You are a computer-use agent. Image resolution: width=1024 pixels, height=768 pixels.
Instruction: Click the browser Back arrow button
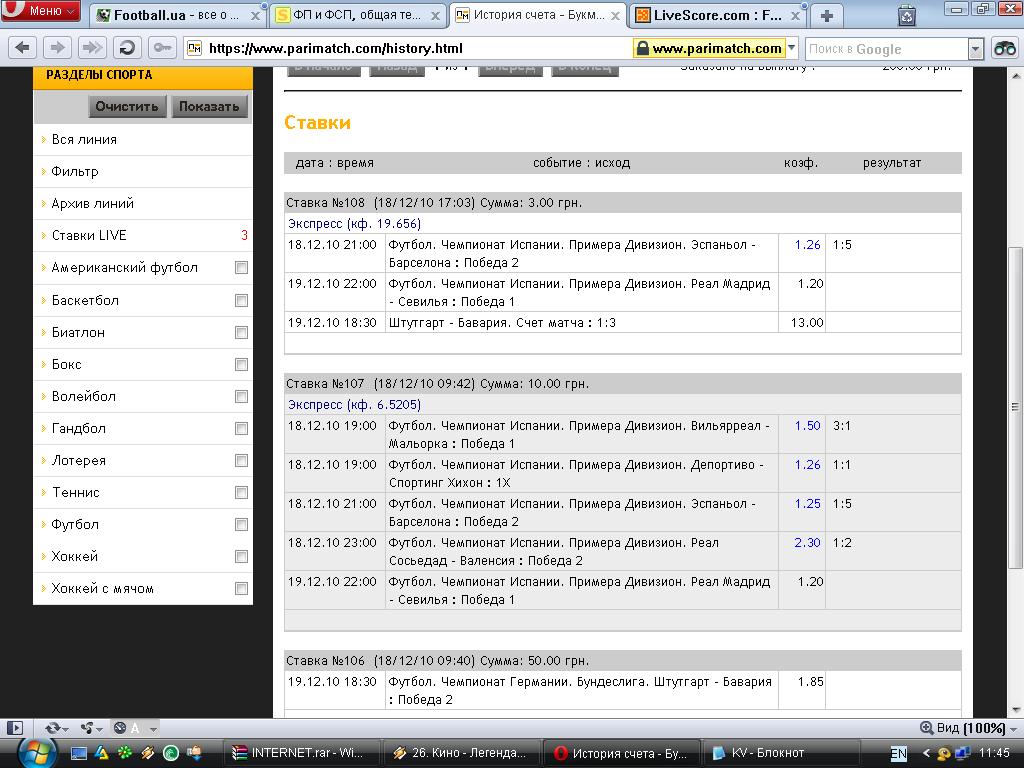24,48
